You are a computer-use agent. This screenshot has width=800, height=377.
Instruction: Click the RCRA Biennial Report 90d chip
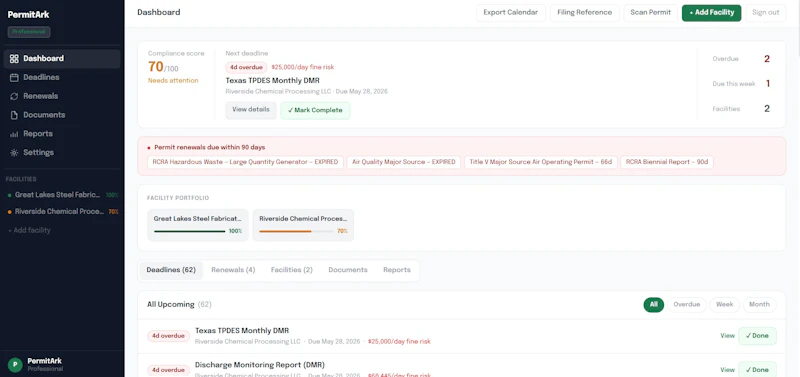[667, 162]
